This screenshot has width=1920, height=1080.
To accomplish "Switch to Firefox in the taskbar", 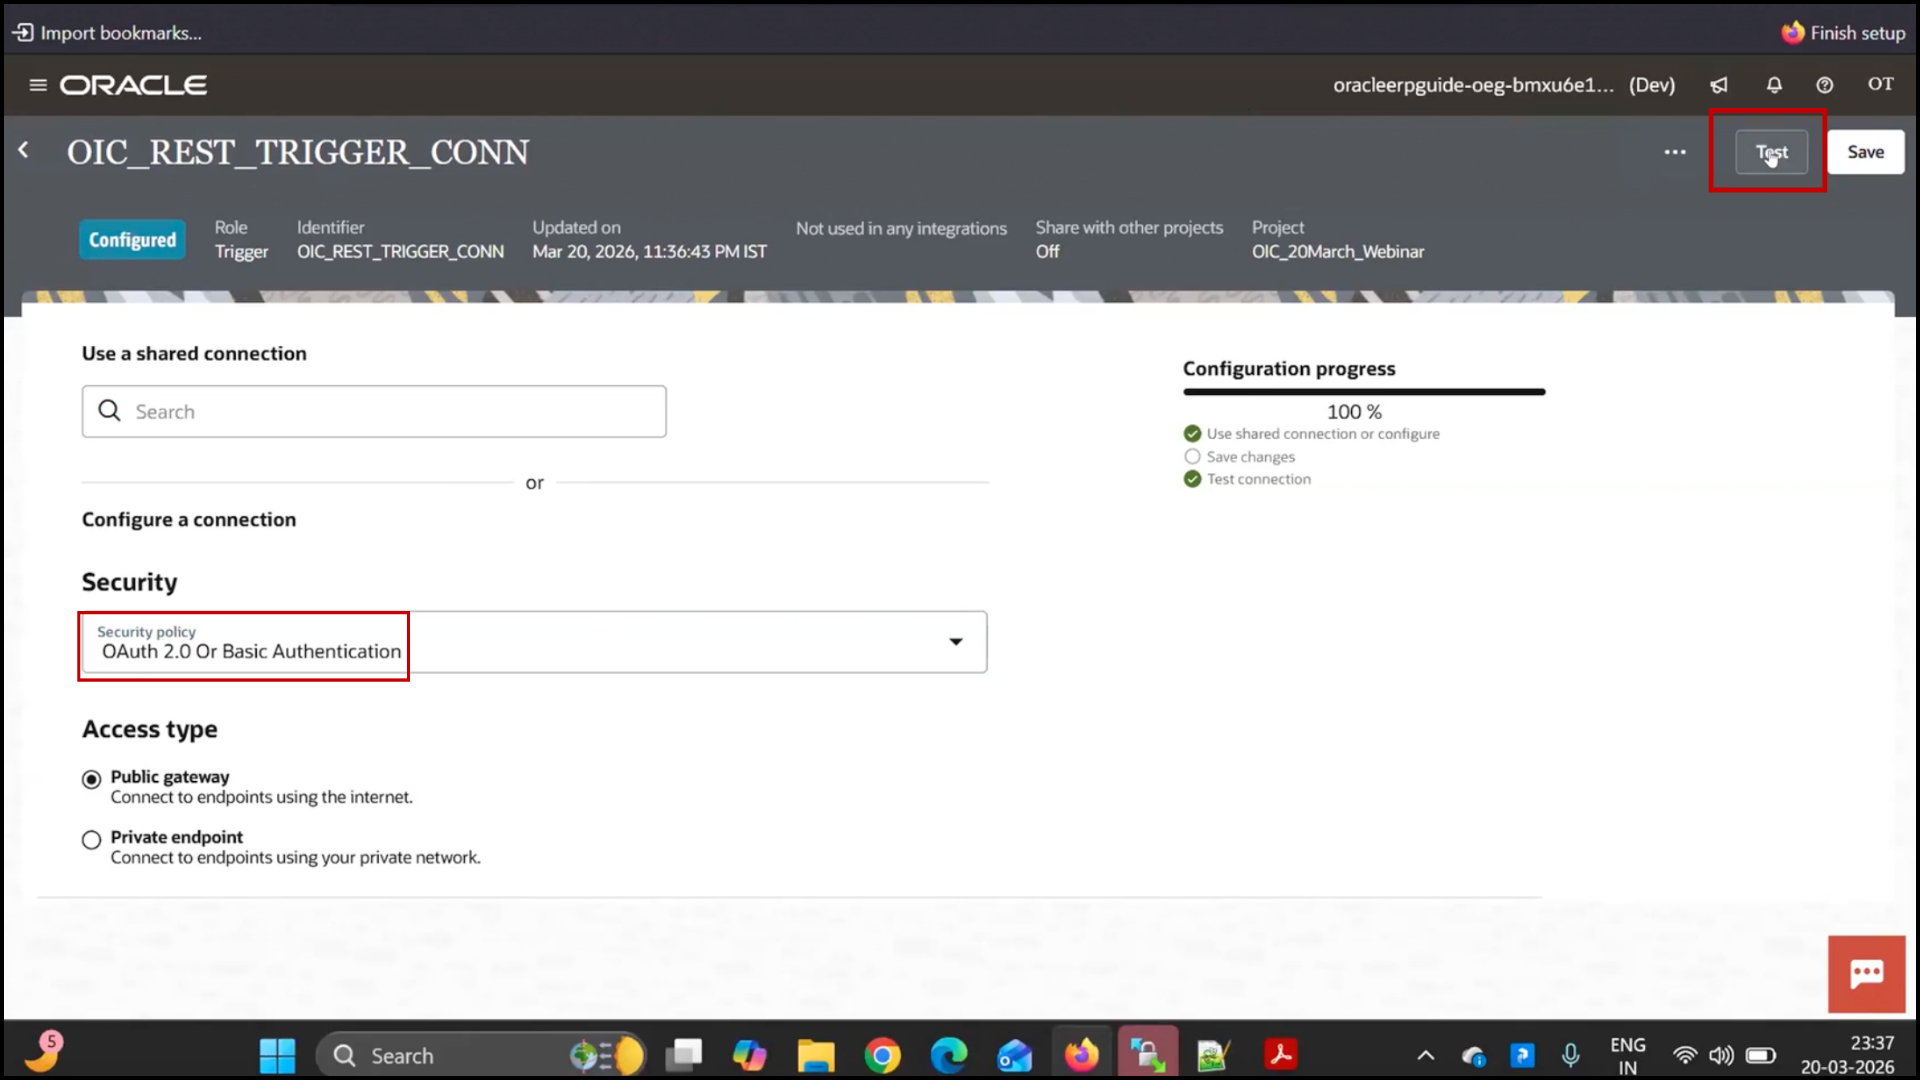I will (x=1081, y=1055).
